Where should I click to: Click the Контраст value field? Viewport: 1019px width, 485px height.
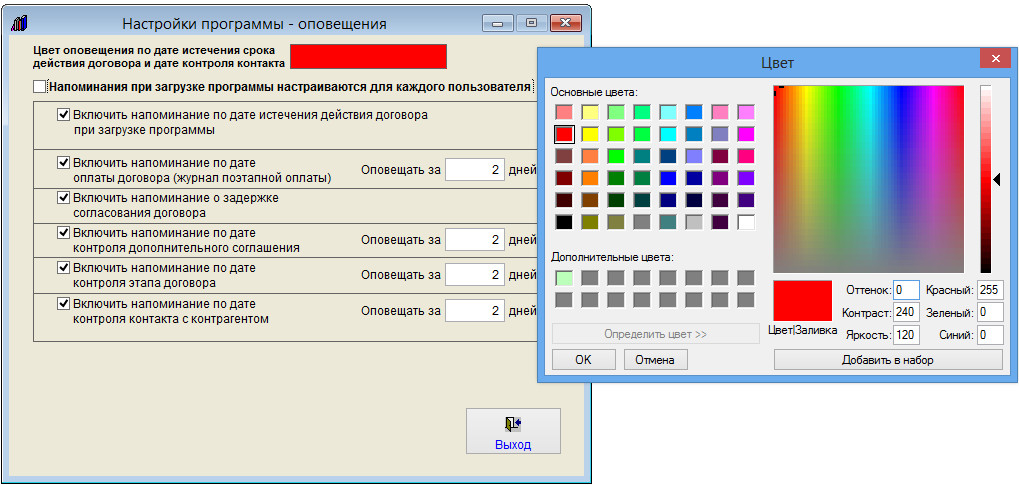click(907, 313)
